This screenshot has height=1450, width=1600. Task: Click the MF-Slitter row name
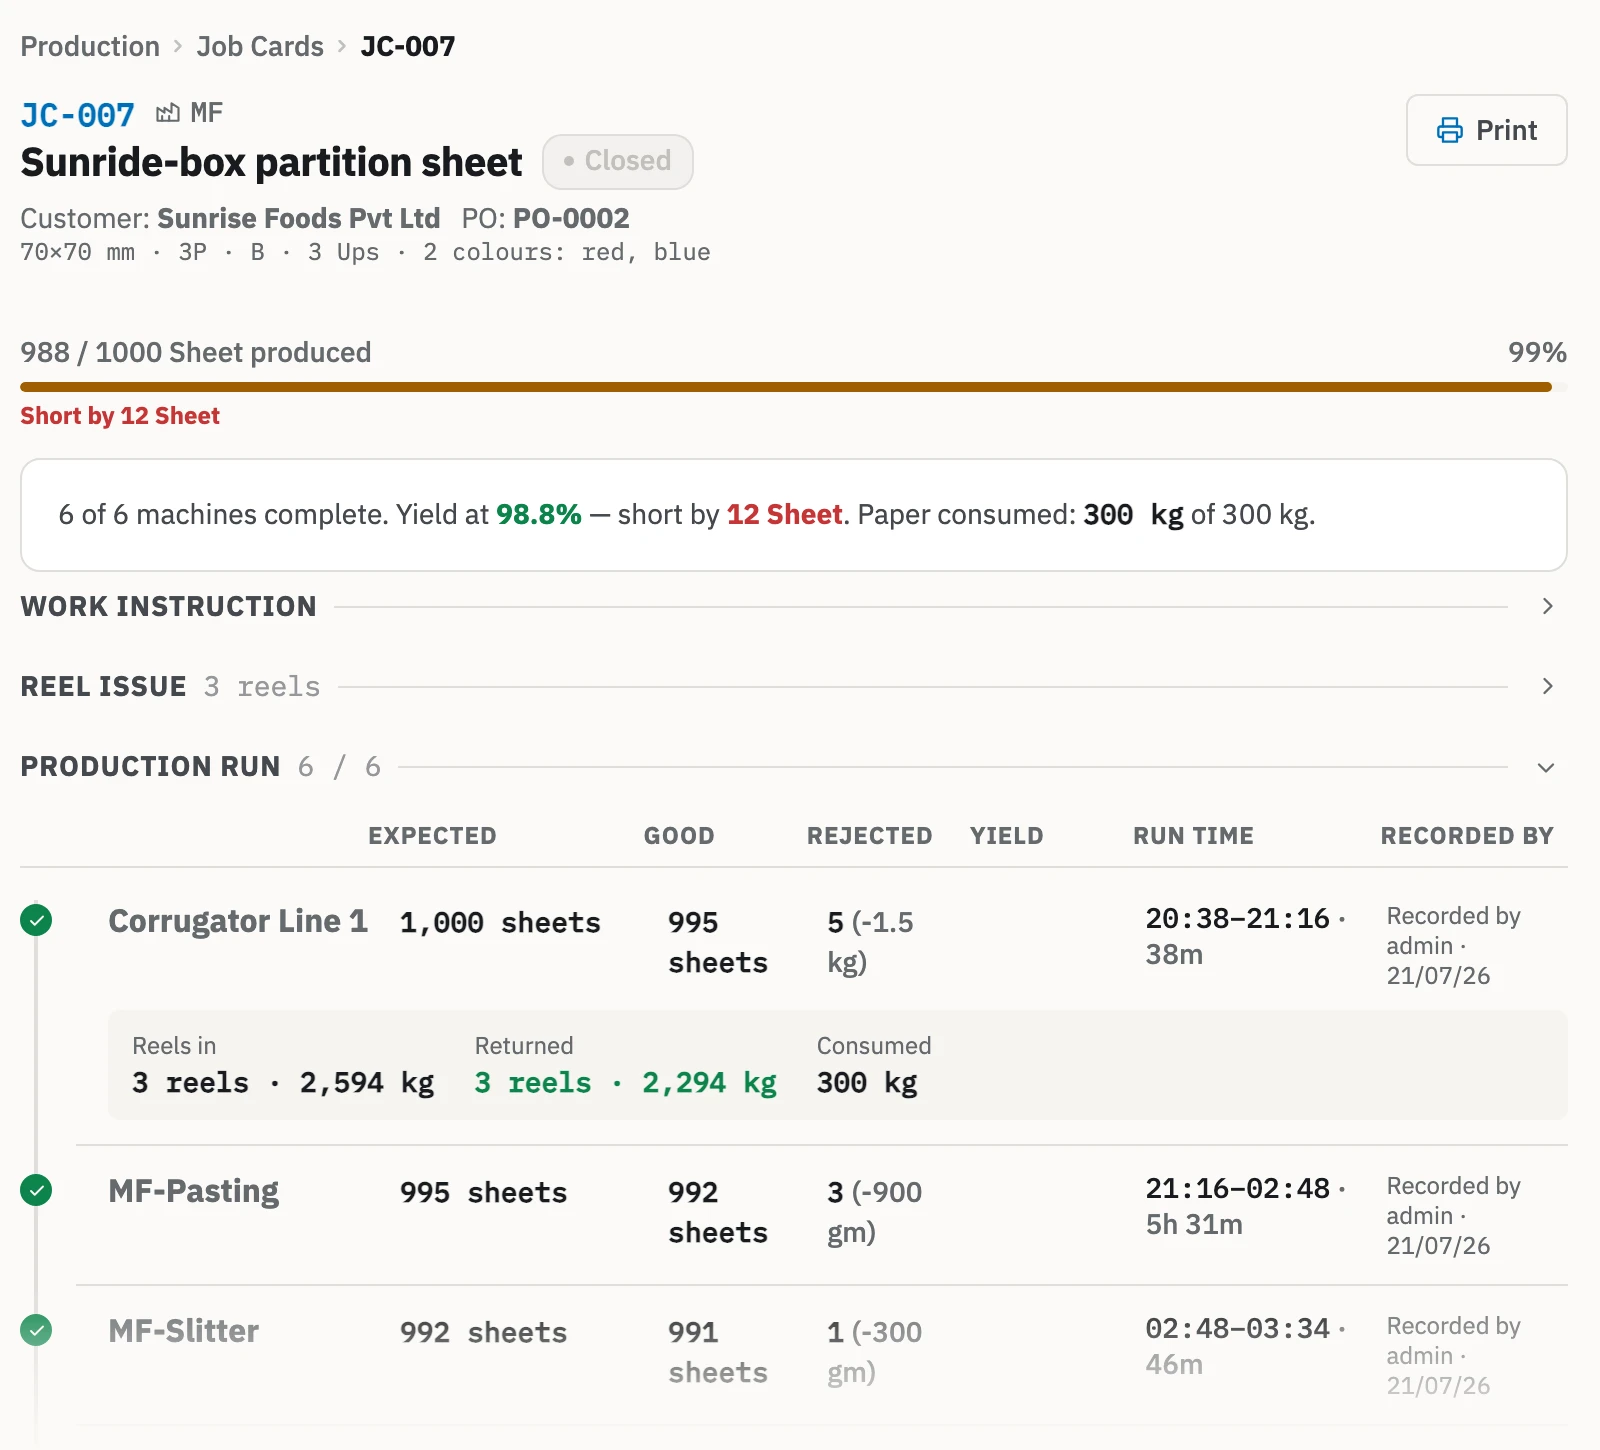coord(184,1331)
